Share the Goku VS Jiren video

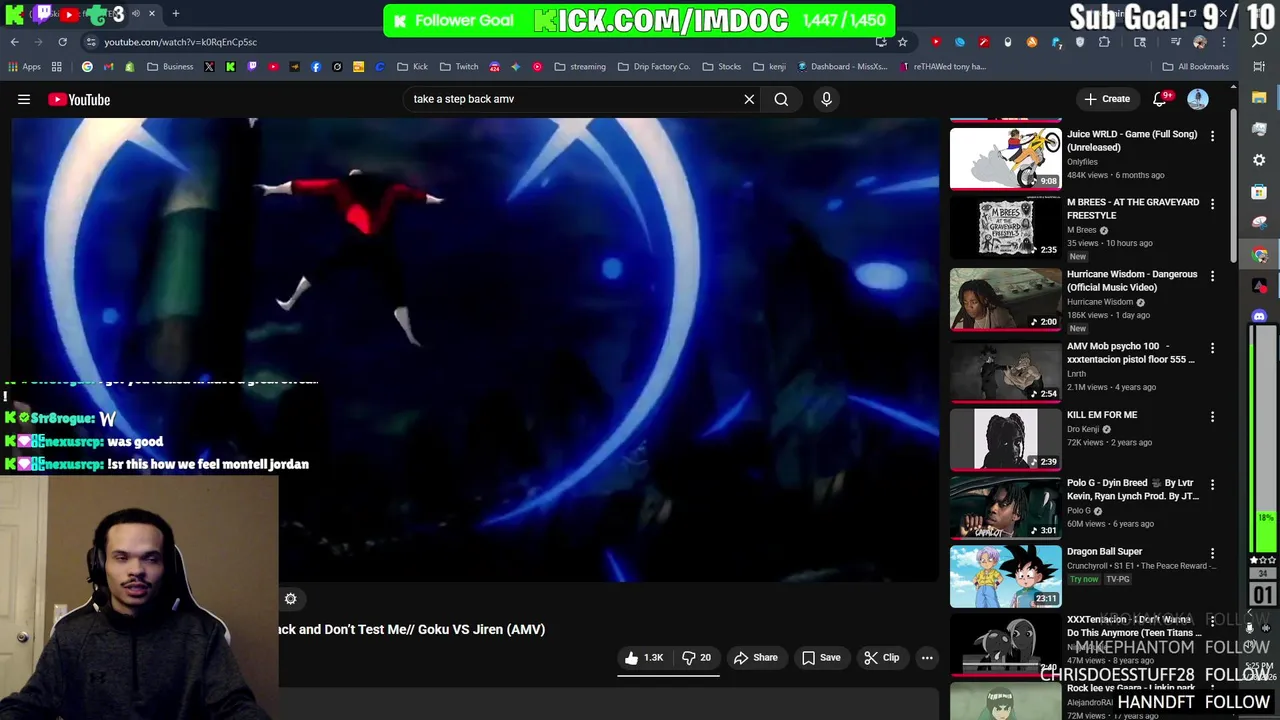(755, 657)
